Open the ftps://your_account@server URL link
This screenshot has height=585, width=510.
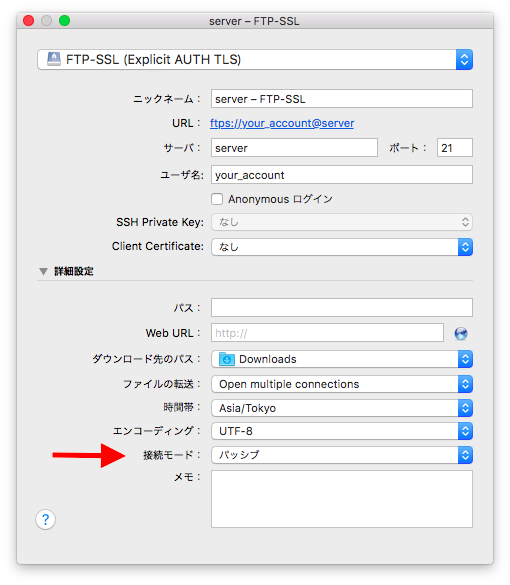pyautogui.click(x=282, y=123)
